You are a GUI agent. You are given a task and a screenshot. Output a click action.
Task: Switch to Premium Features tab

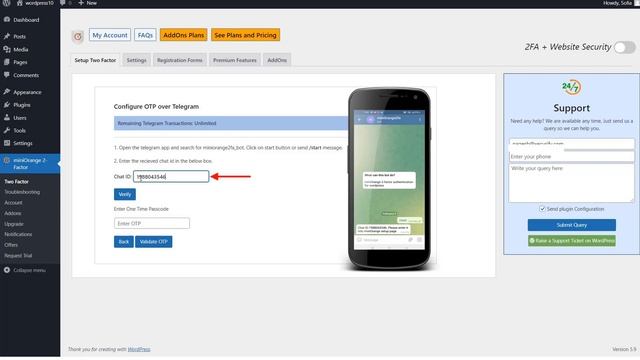pos(235,60)
